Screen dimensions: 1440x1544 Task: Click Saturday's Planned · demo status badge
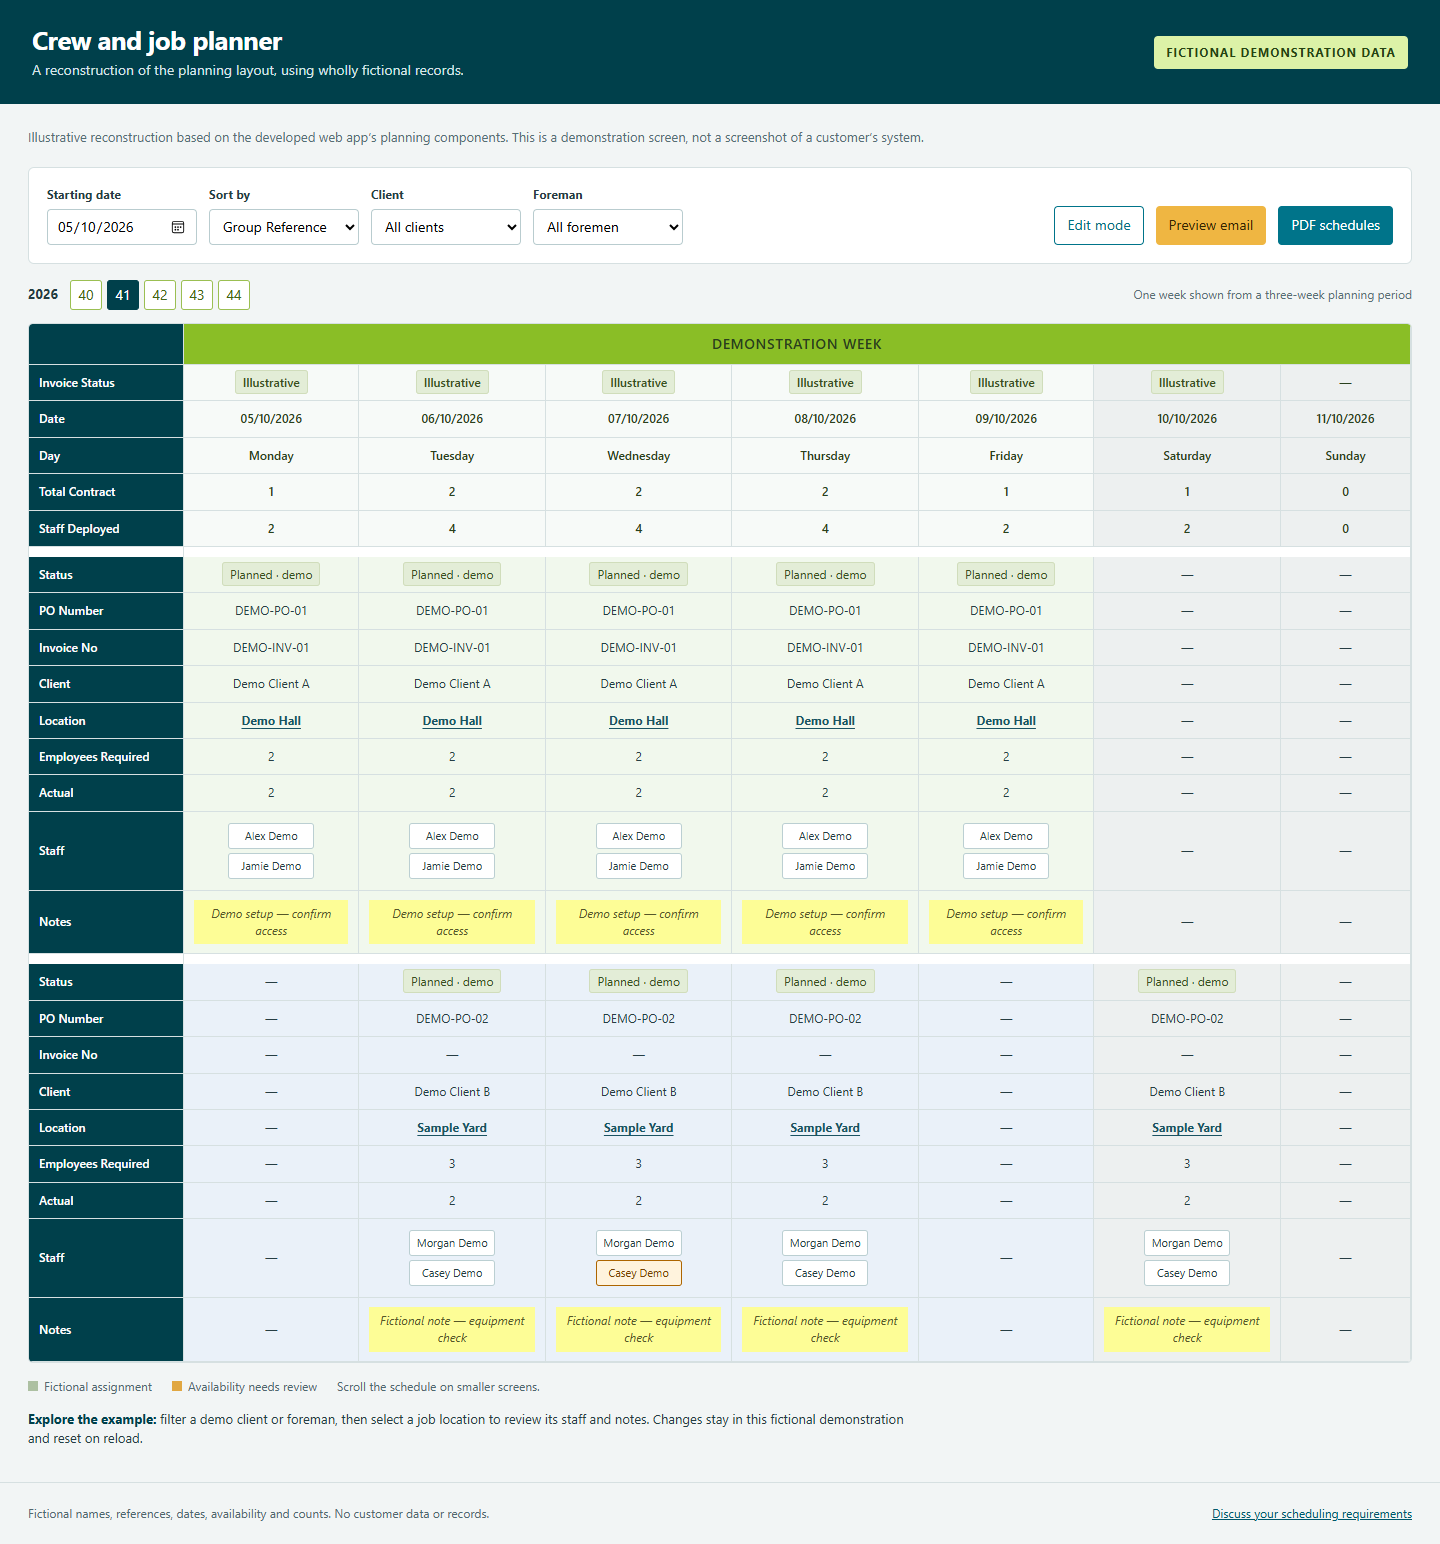click(1187, 982)
